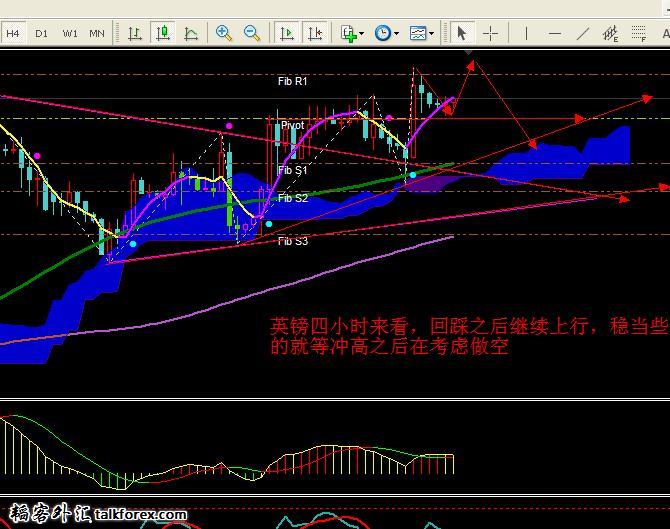Toggle candlestick chart mode
Screen dimensions: 670x529
click(162, 33)
